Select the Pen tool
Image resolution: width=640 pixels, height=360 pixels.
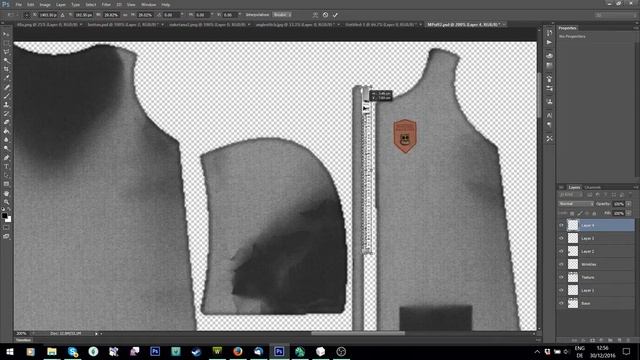tap(6, 158)
